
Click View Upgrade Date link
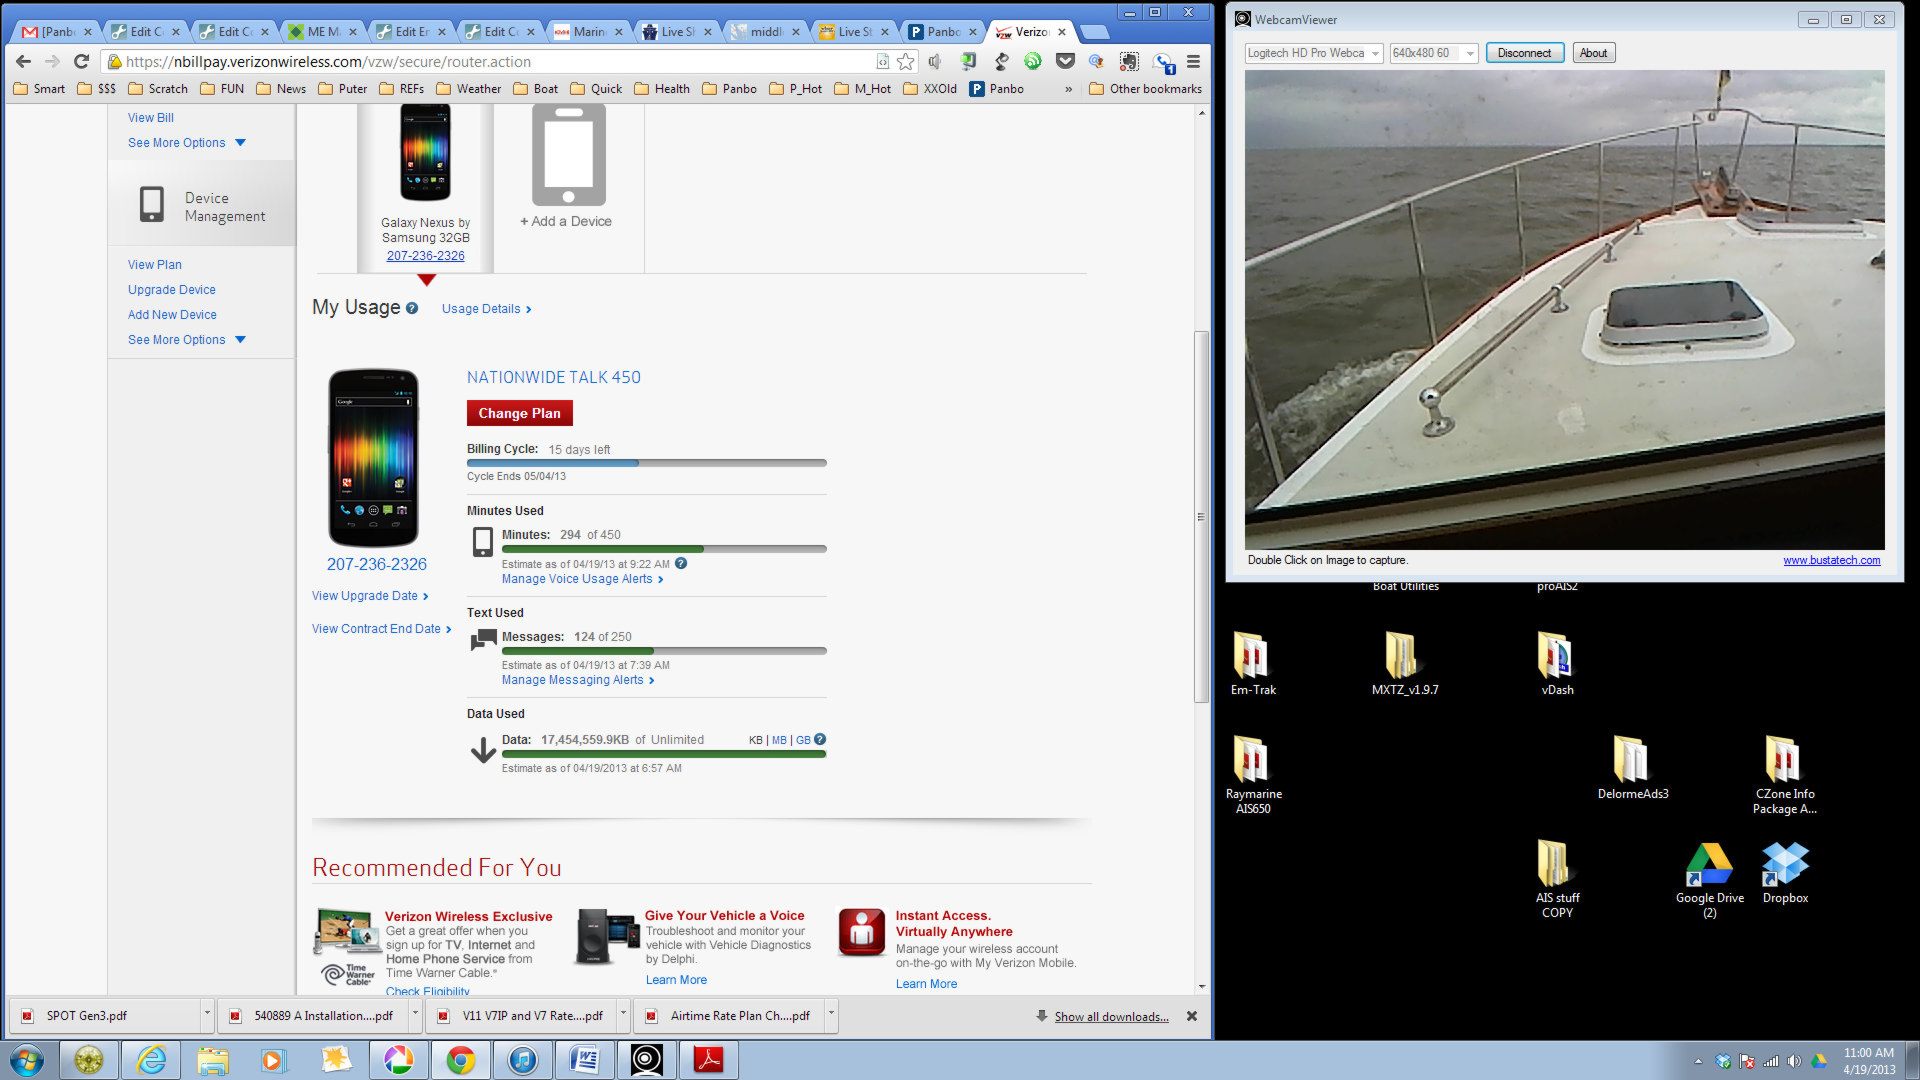coord(370,596)
